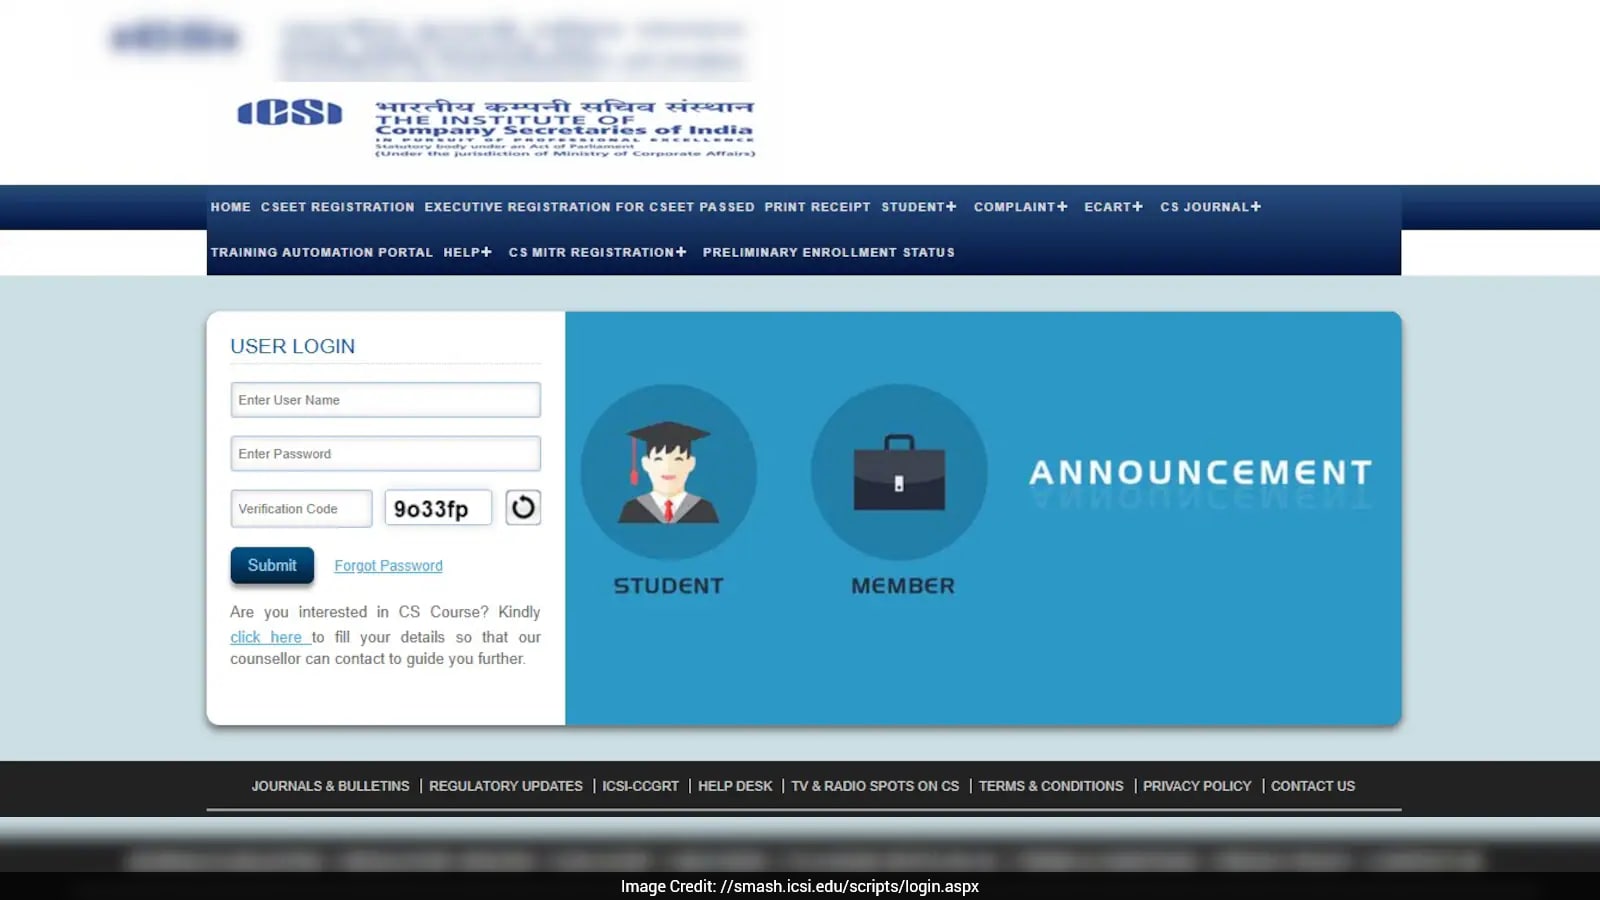Open TV & Radio Spots on CS link
Screen dimensions: 1600x900
tap(875, 786)
